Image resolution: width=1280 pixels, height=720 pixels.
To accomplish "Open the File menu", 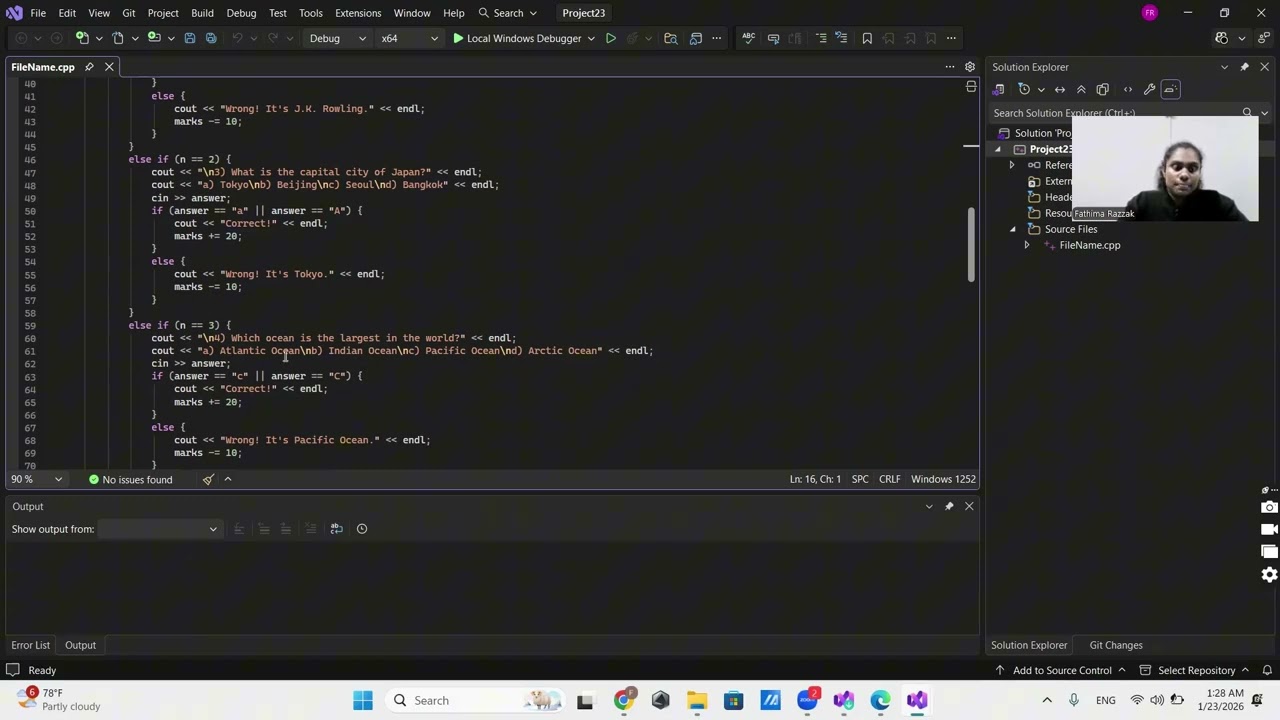I will tap(38, 13).
